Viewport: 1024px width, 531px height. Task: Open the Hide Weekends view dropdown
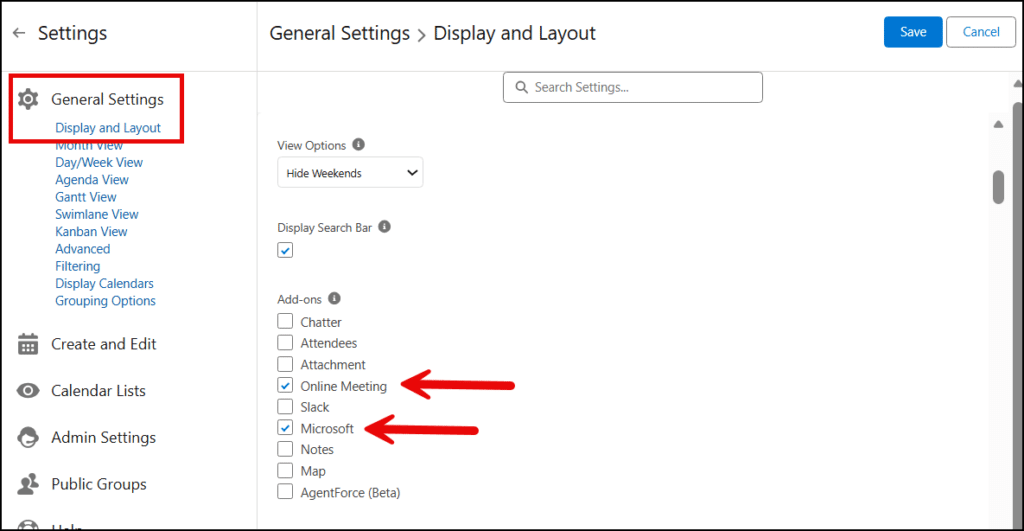tap(350, 173)
